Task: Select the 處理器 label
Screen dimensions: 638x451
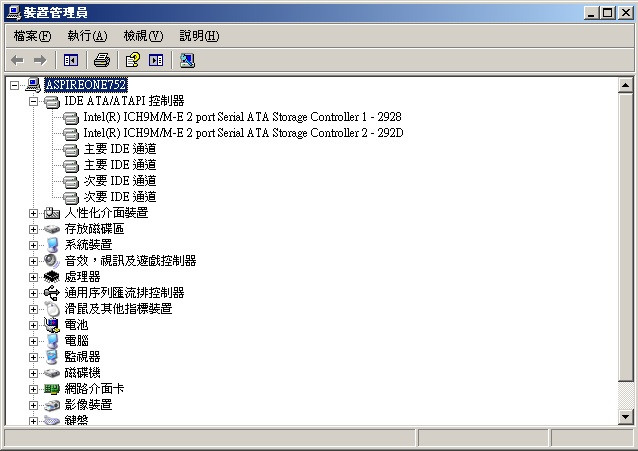Action: tap(82, 276)
